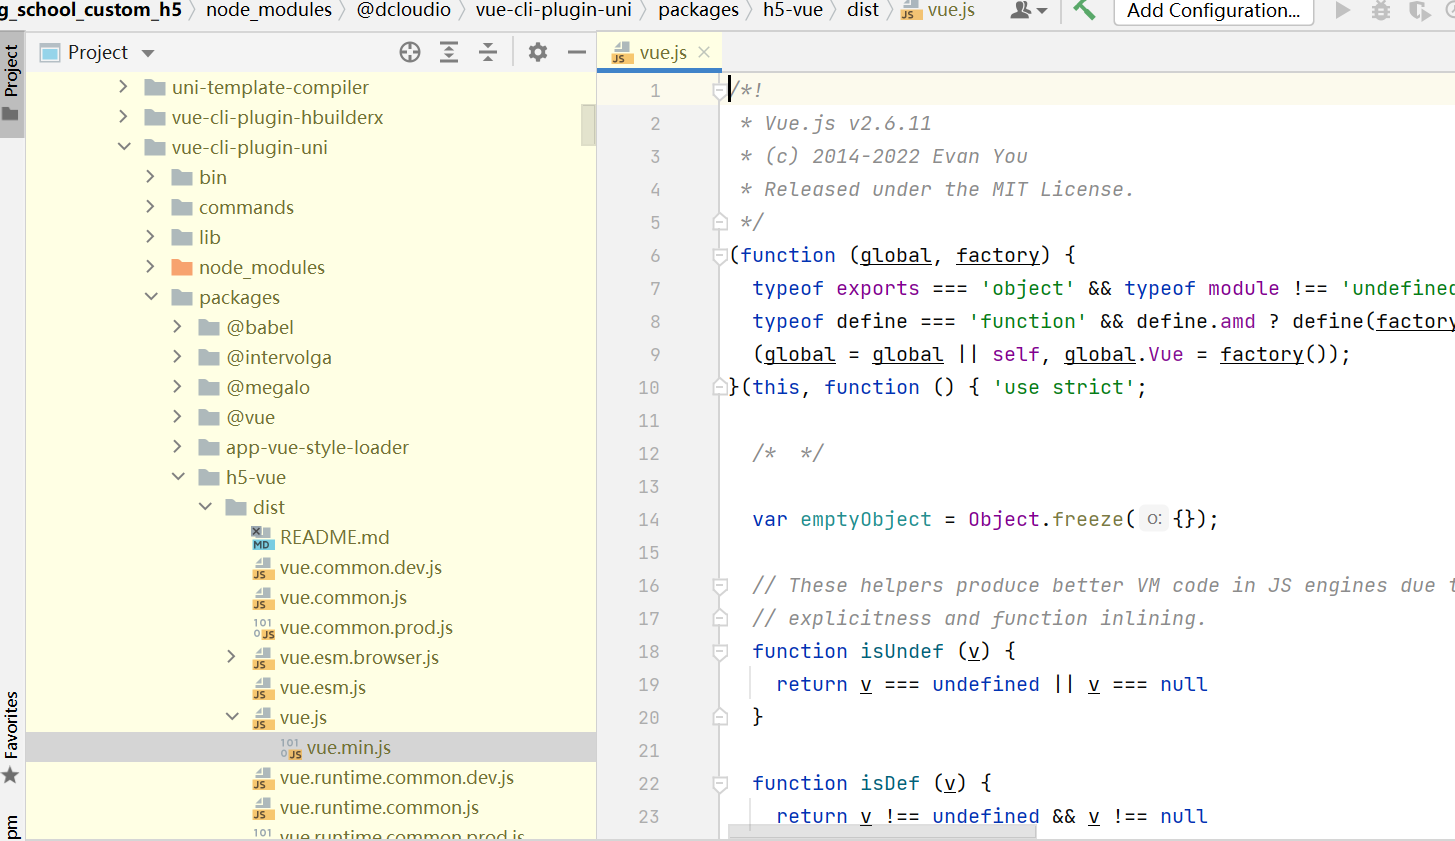1455x841 pixels.
Task: Select the commands folder in the tree
Action: point(246,207)
